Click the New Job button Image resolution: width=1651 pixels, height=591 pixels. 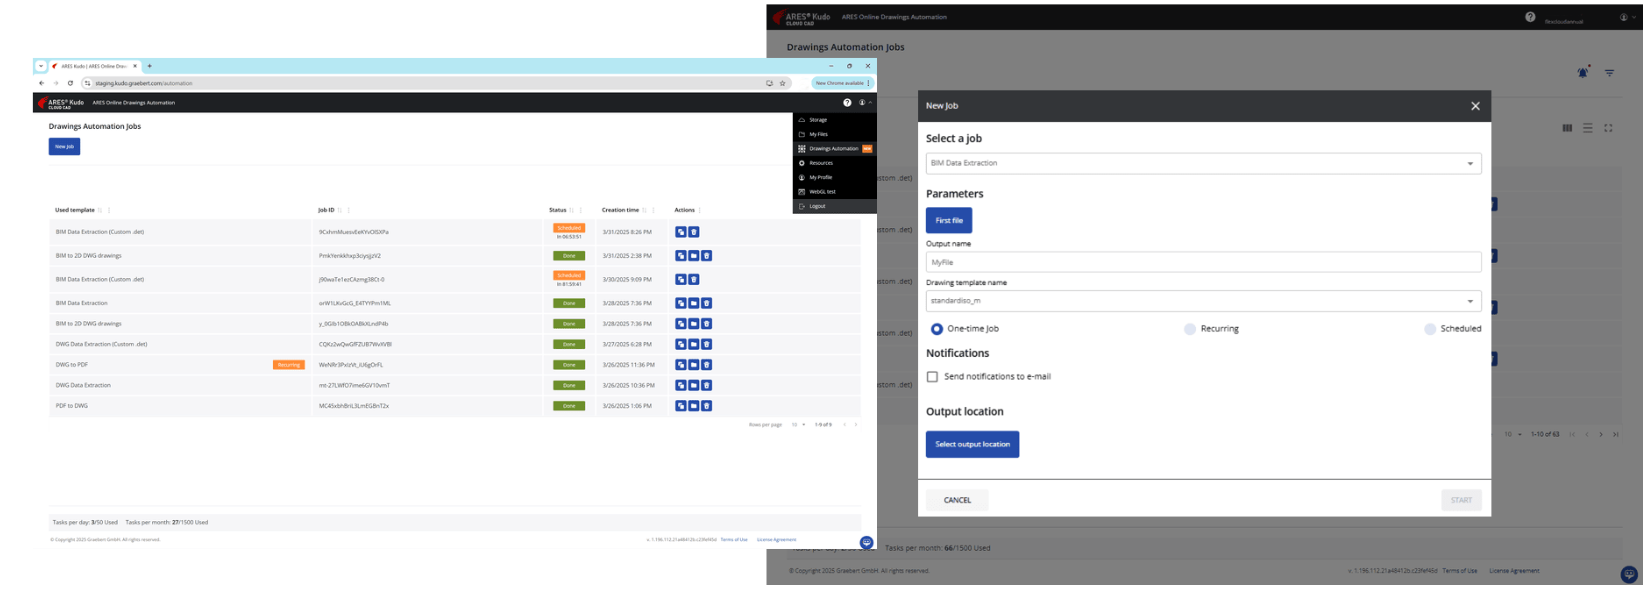64,146
